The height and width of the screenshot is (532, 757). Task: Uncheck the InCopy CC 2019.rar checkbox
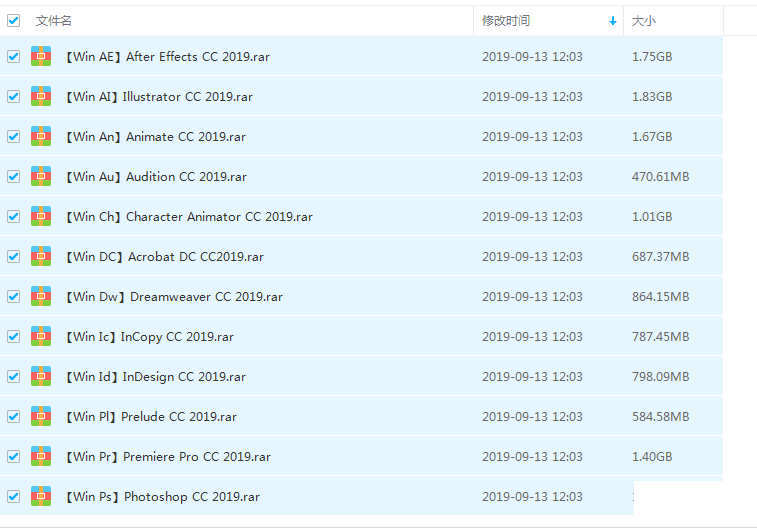point(14,336)
